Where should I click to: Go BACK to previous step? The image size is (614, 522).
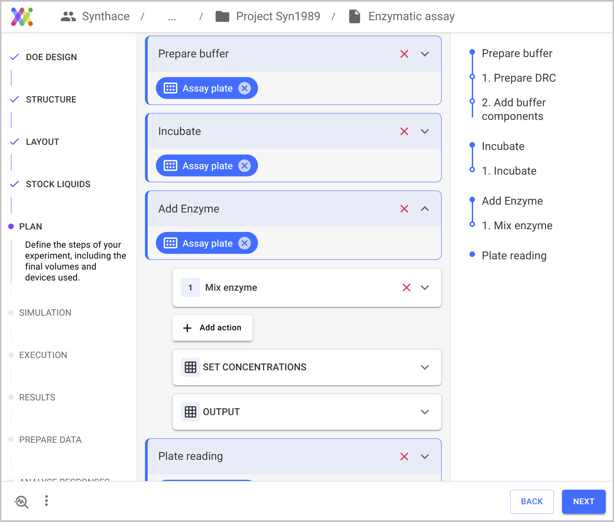(x=531, y=501)
